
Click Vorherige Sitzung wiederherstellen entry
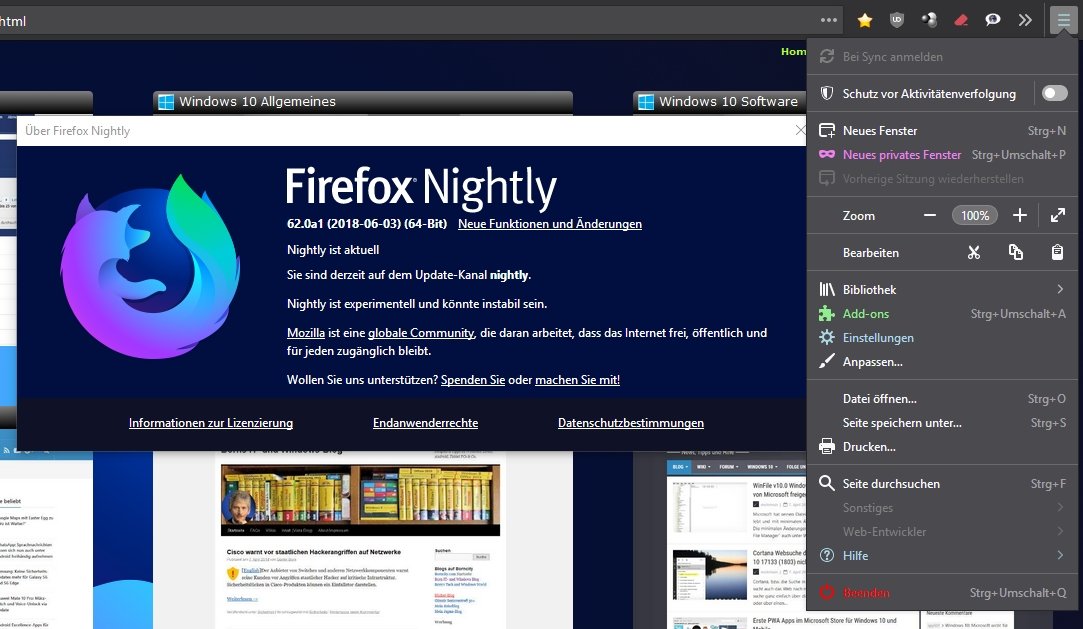click(941, 179)
